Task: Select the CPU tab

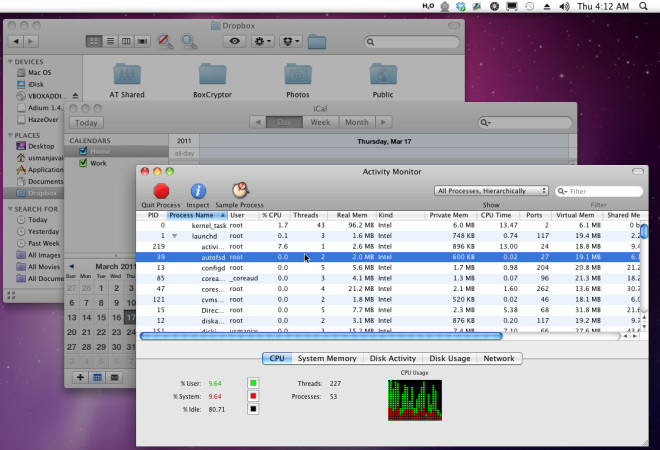Action: point(277,358)
